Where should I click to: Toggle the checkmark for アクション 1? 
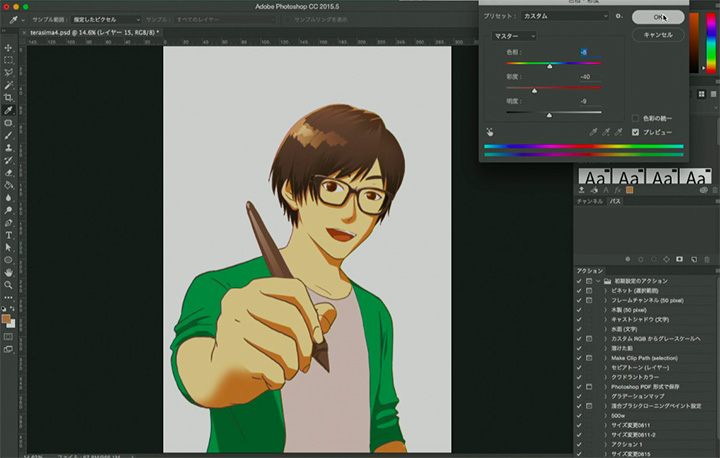579,444
